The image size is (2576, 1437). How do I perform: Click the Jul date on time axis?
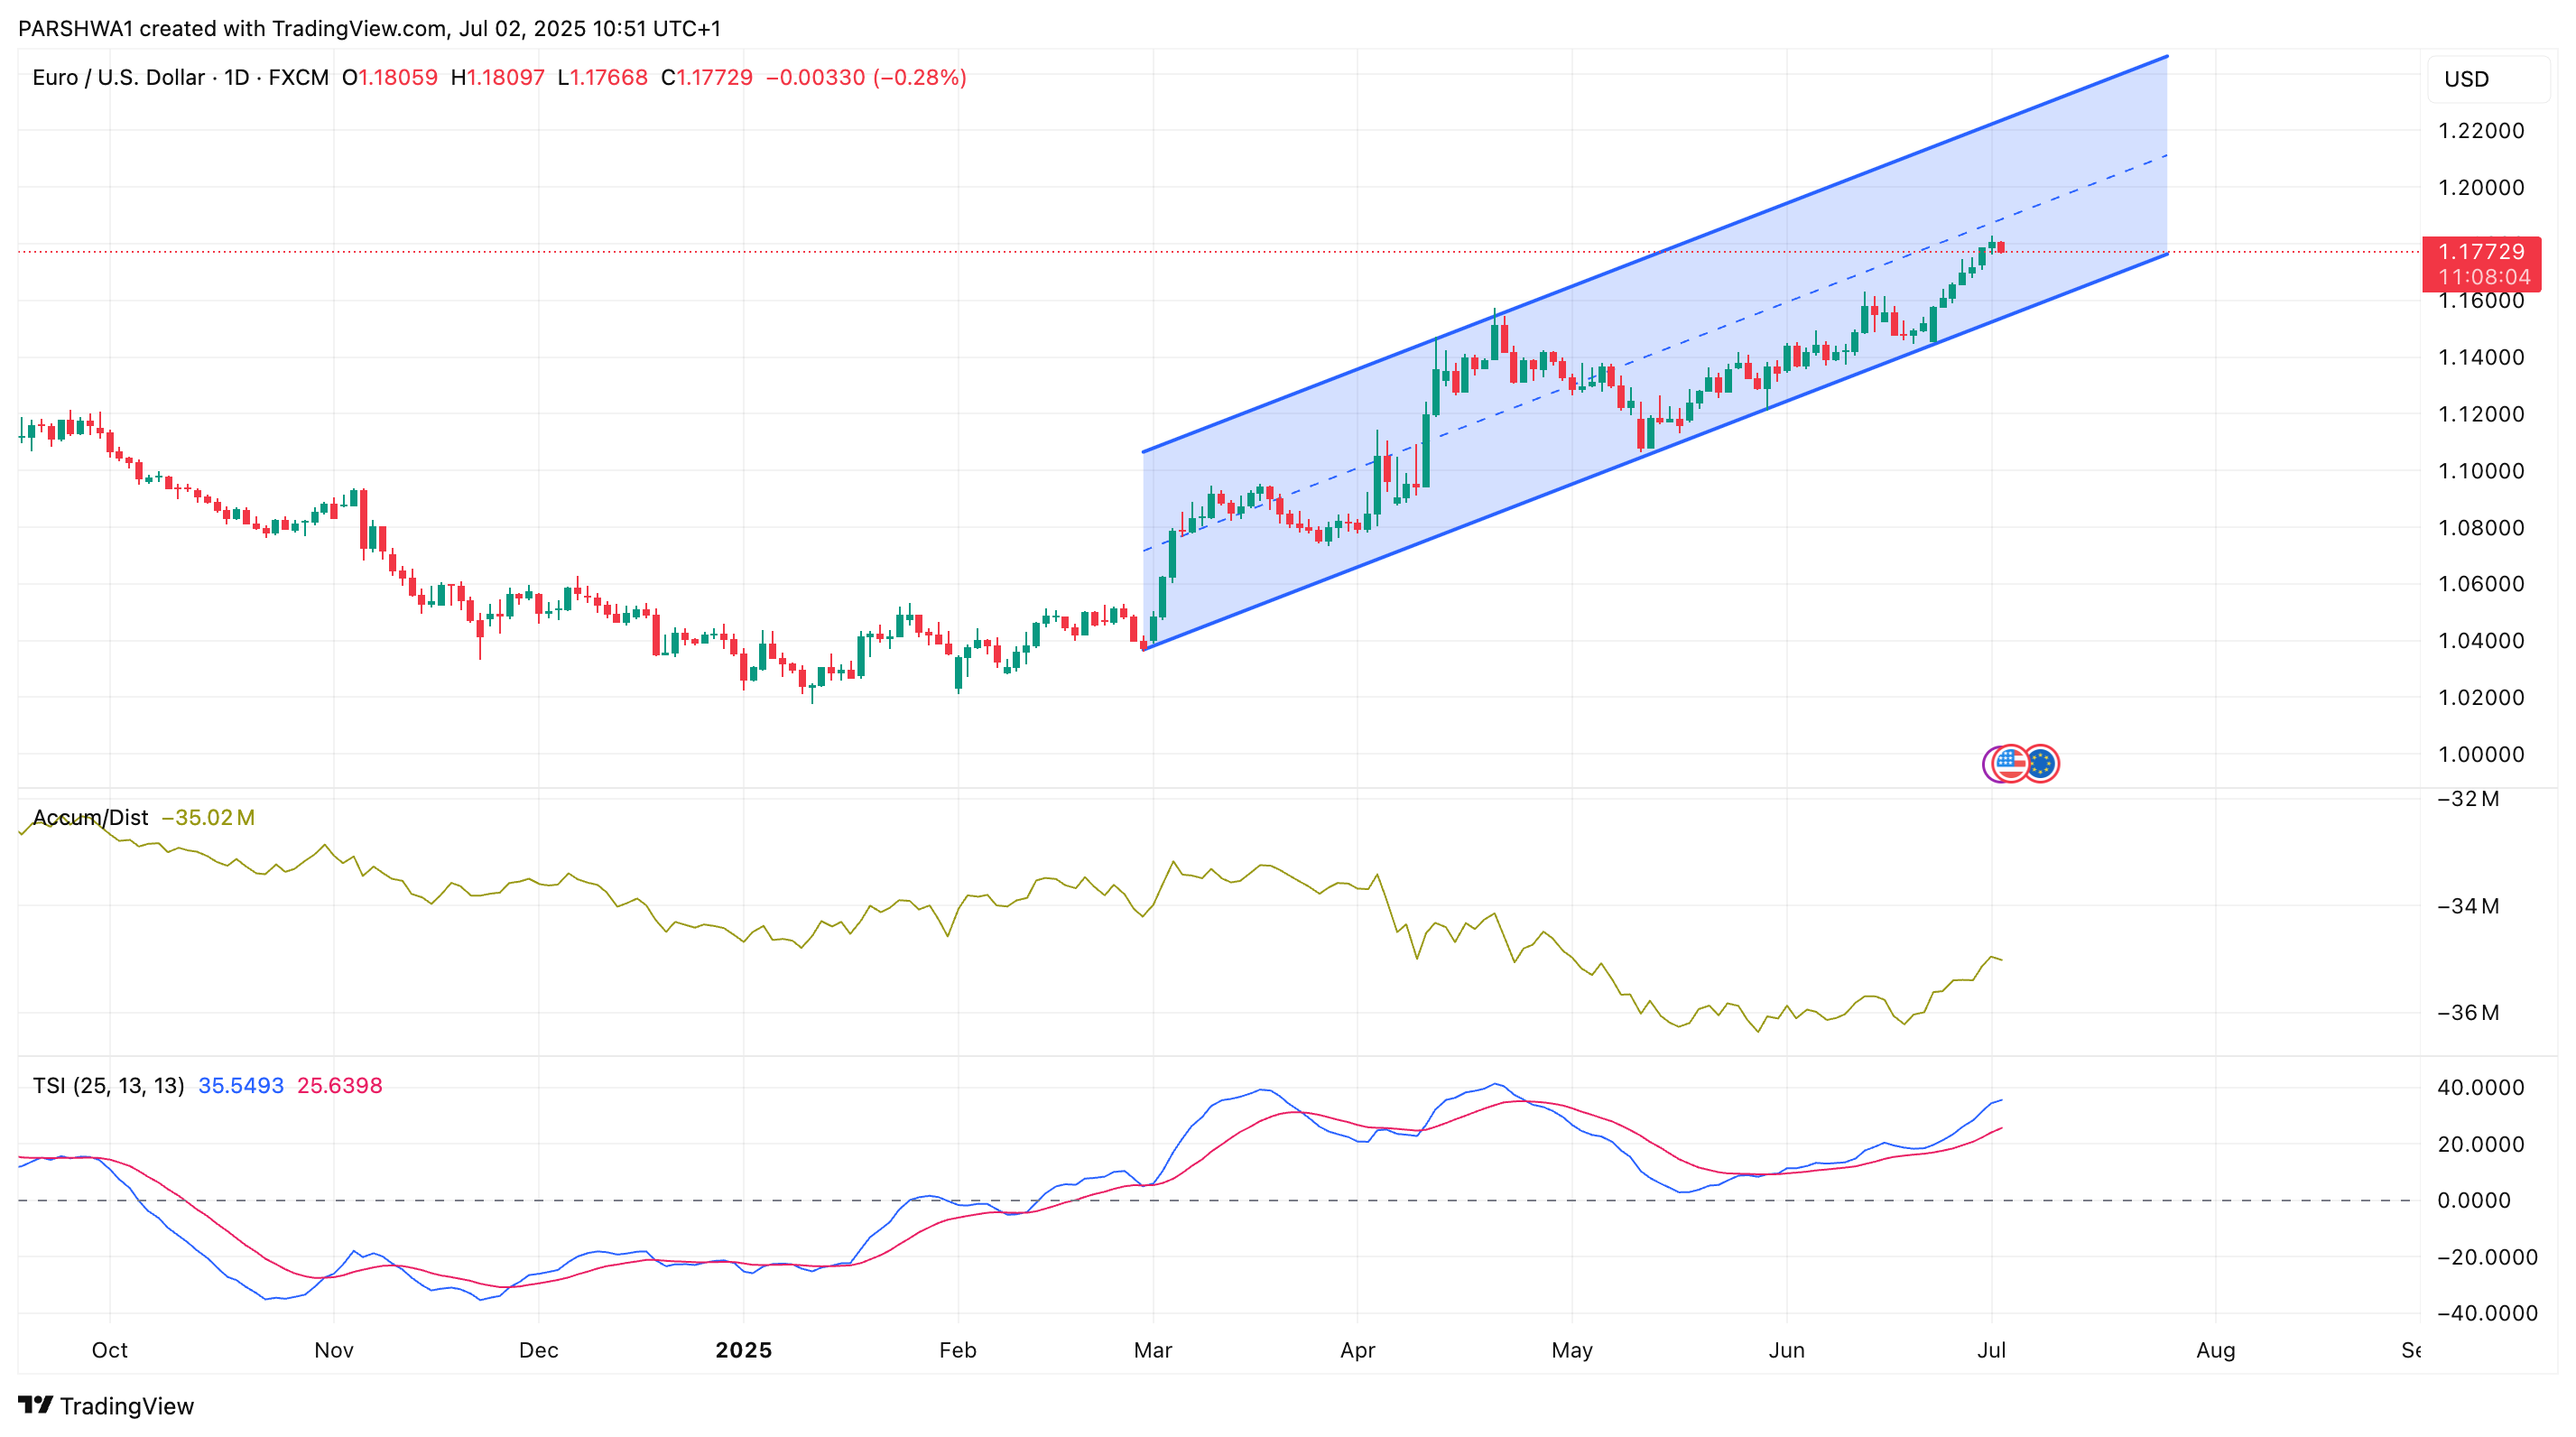1991,1350
